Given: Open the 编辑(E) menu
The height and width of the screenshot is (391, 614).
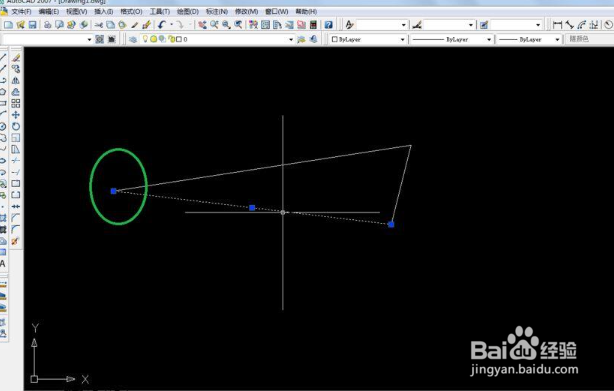Looking at the screenshot, I should coord(49,11).
